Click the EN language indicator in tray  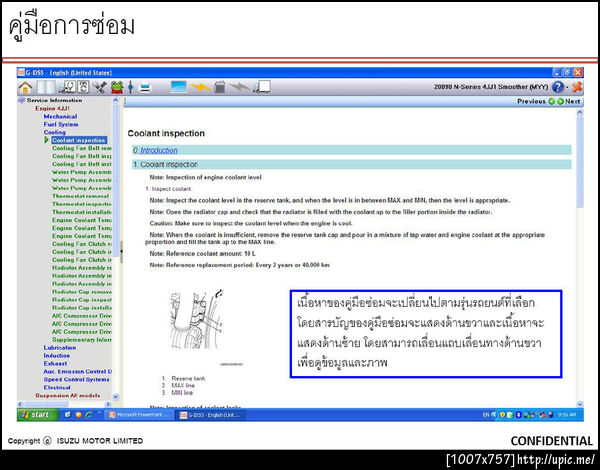pos(486,415)
